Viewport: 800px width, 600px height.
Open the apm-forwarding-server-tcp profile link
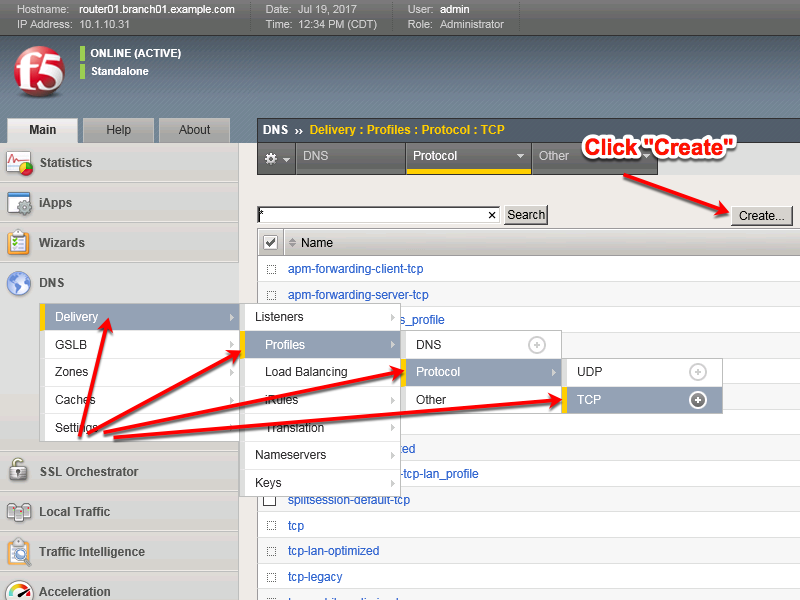tap(358, 295)
